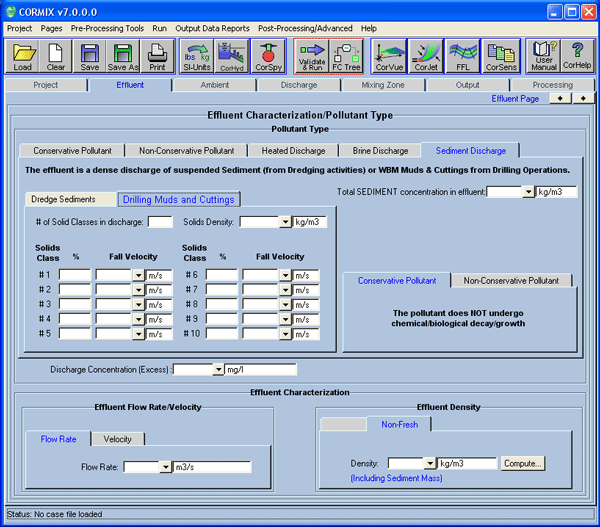Switch to the Output page tab
The height and width of the screenshot is (527, 600).
coord(467,85)
